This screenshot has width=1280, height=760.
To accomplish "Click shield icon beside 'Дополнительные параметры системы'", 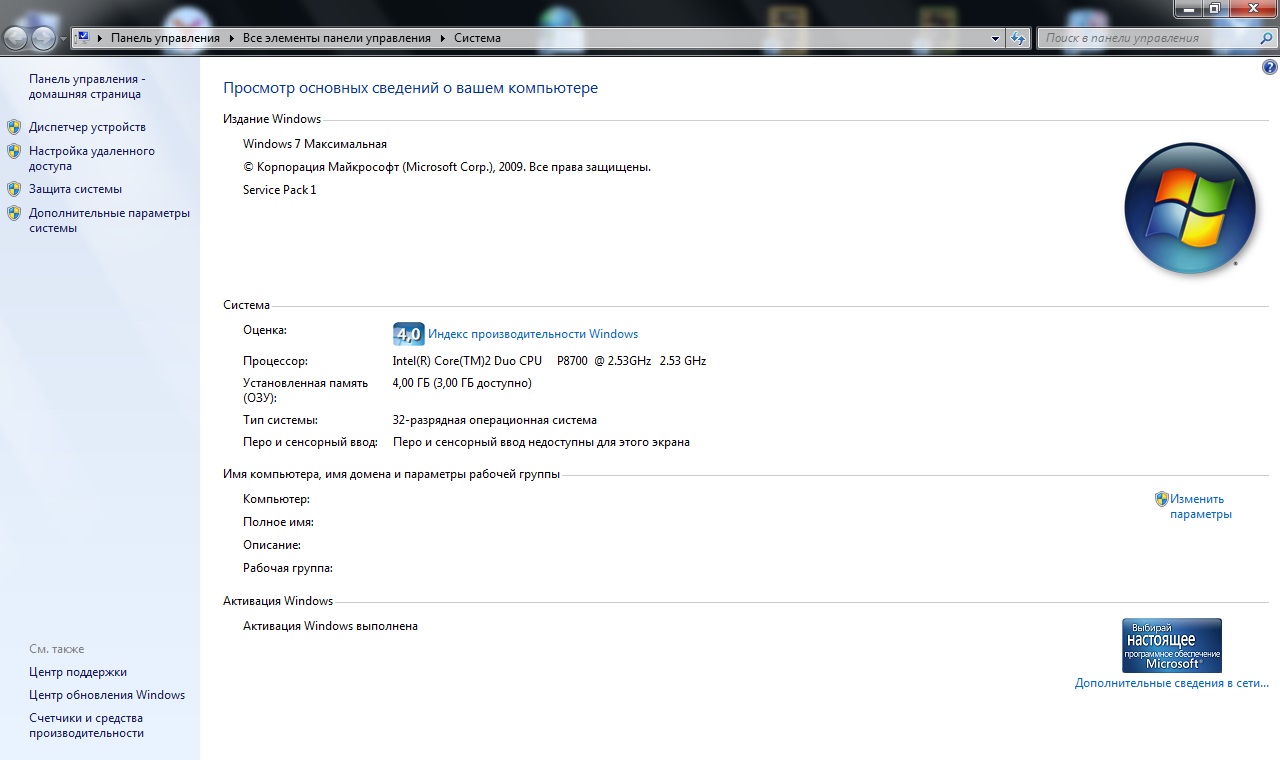I will coord(14,213).
